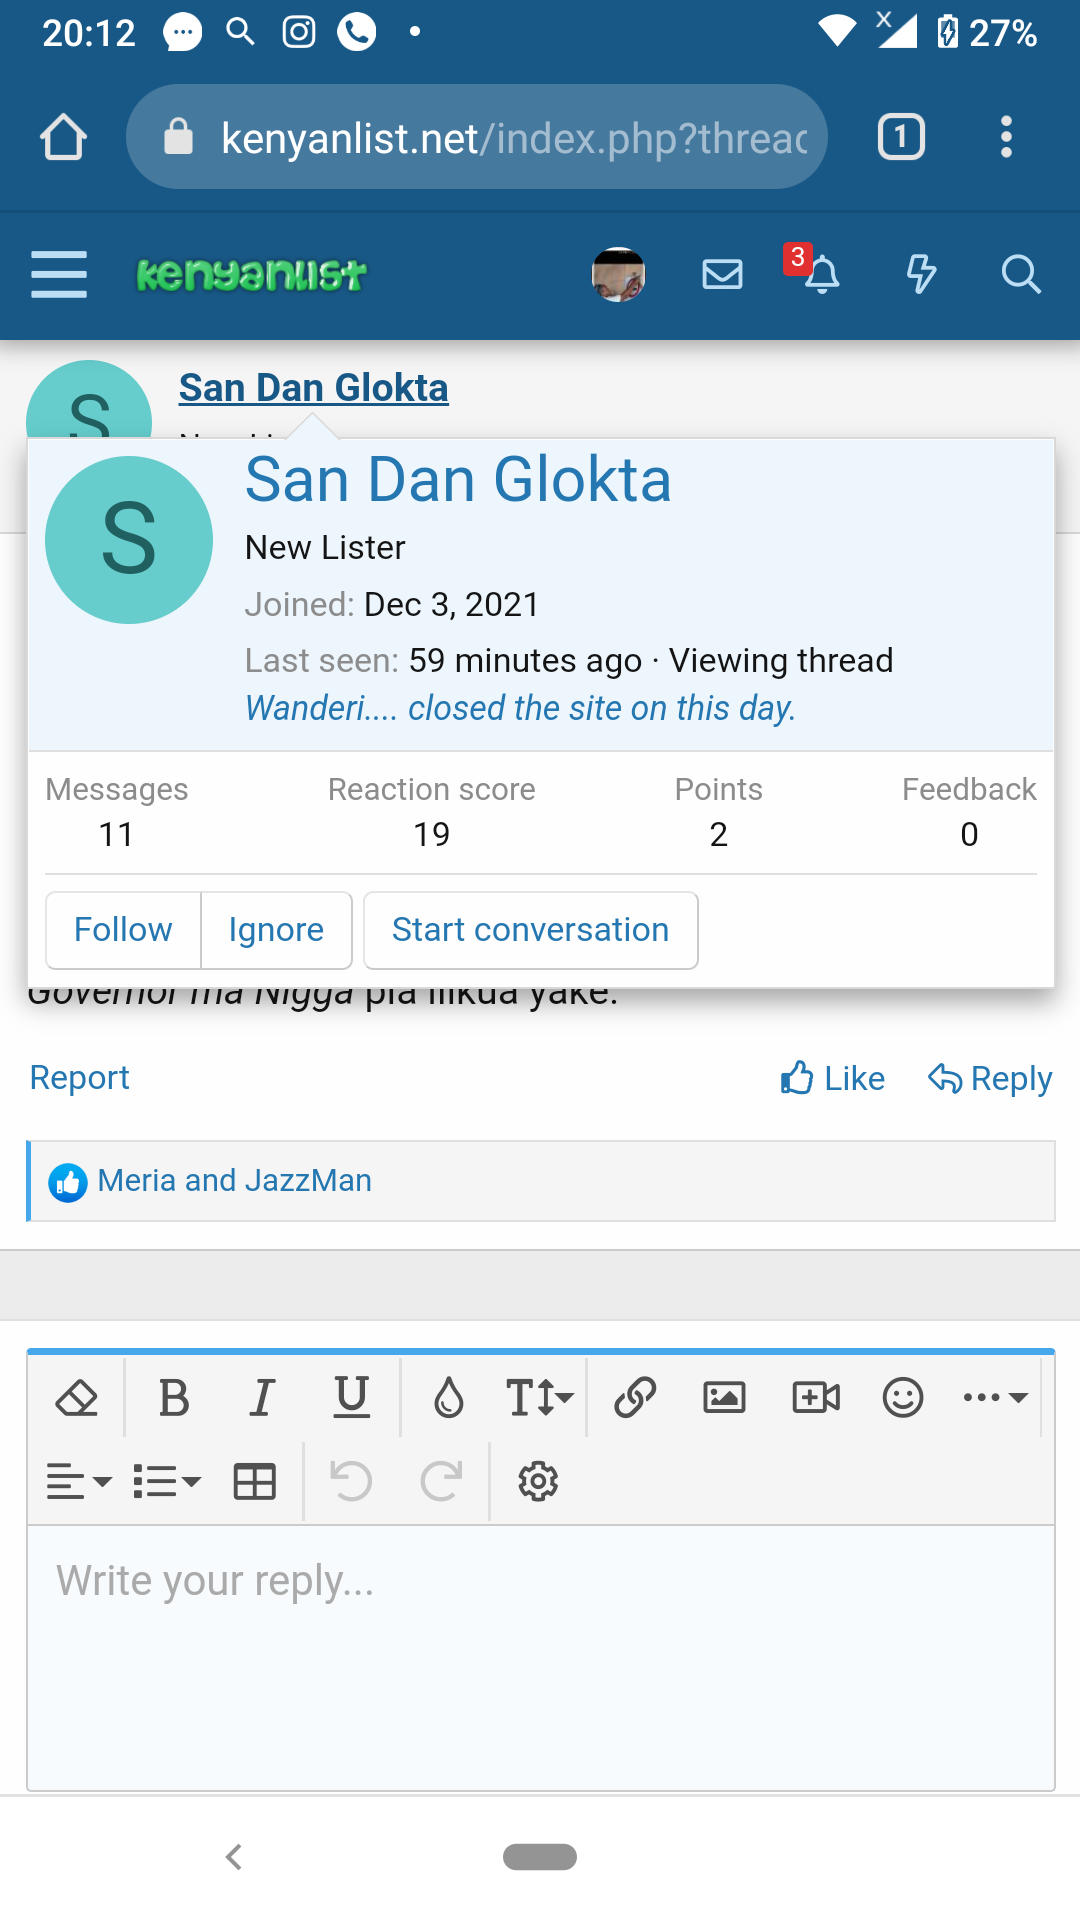Toggle bold formatting in the editor
Image resolution: width=1080 pixels, height=1920 pixels.
(x=174, y=1397)
